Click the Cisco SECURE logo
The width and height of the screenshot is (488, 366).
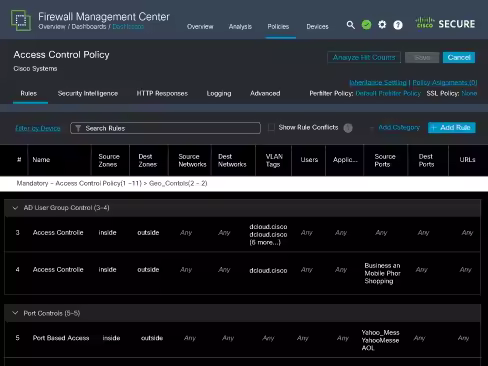(445, 23)
